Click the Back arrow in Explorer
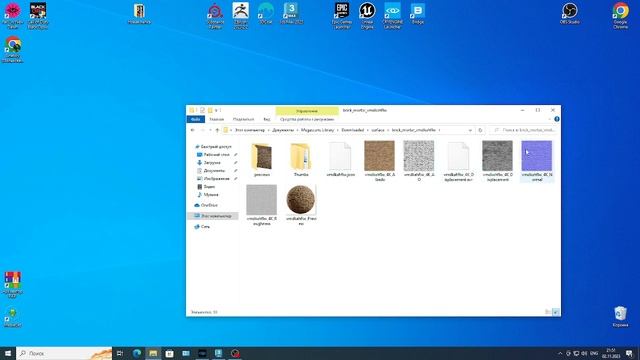640x360 pixels. click(x=193, y=130)
